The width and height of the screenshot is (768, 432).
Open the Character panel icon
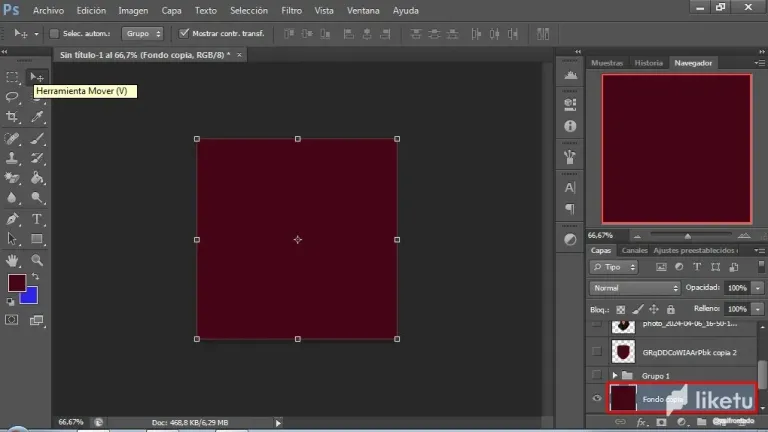point(570,188)
